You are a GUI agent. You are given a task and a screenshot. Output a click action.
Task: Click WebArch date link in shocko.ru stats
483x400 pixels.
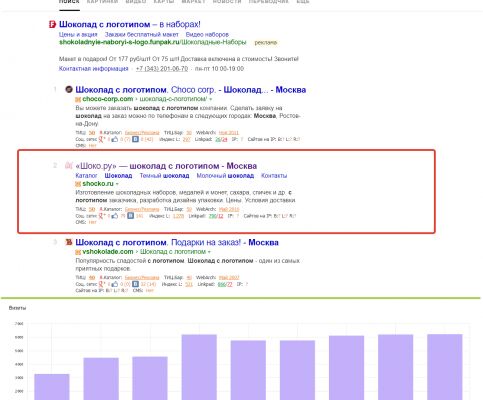pyautogui.click(x=229, y=209)
